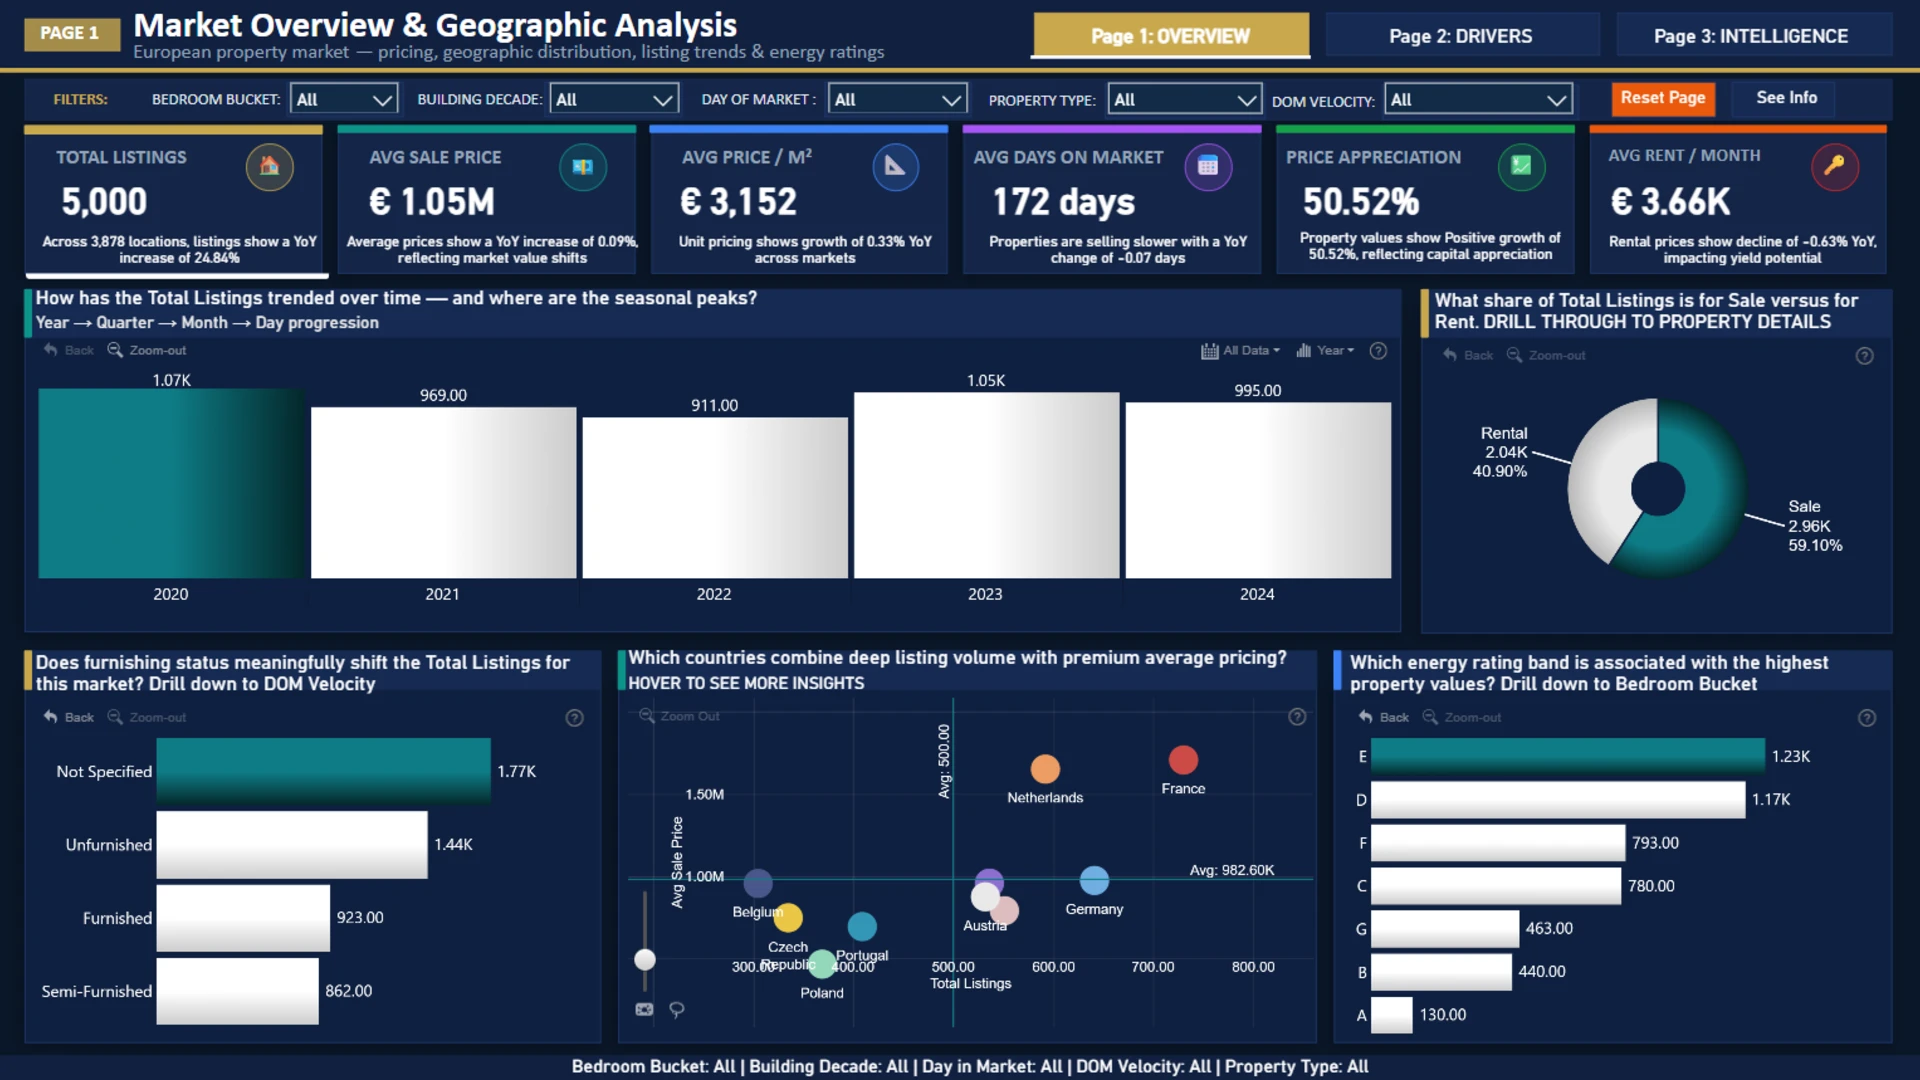Open the Year granularity selector on trend chart
Image resolution: width=1920 pixels, height=1080 pixels.
tap(1326, 351)
